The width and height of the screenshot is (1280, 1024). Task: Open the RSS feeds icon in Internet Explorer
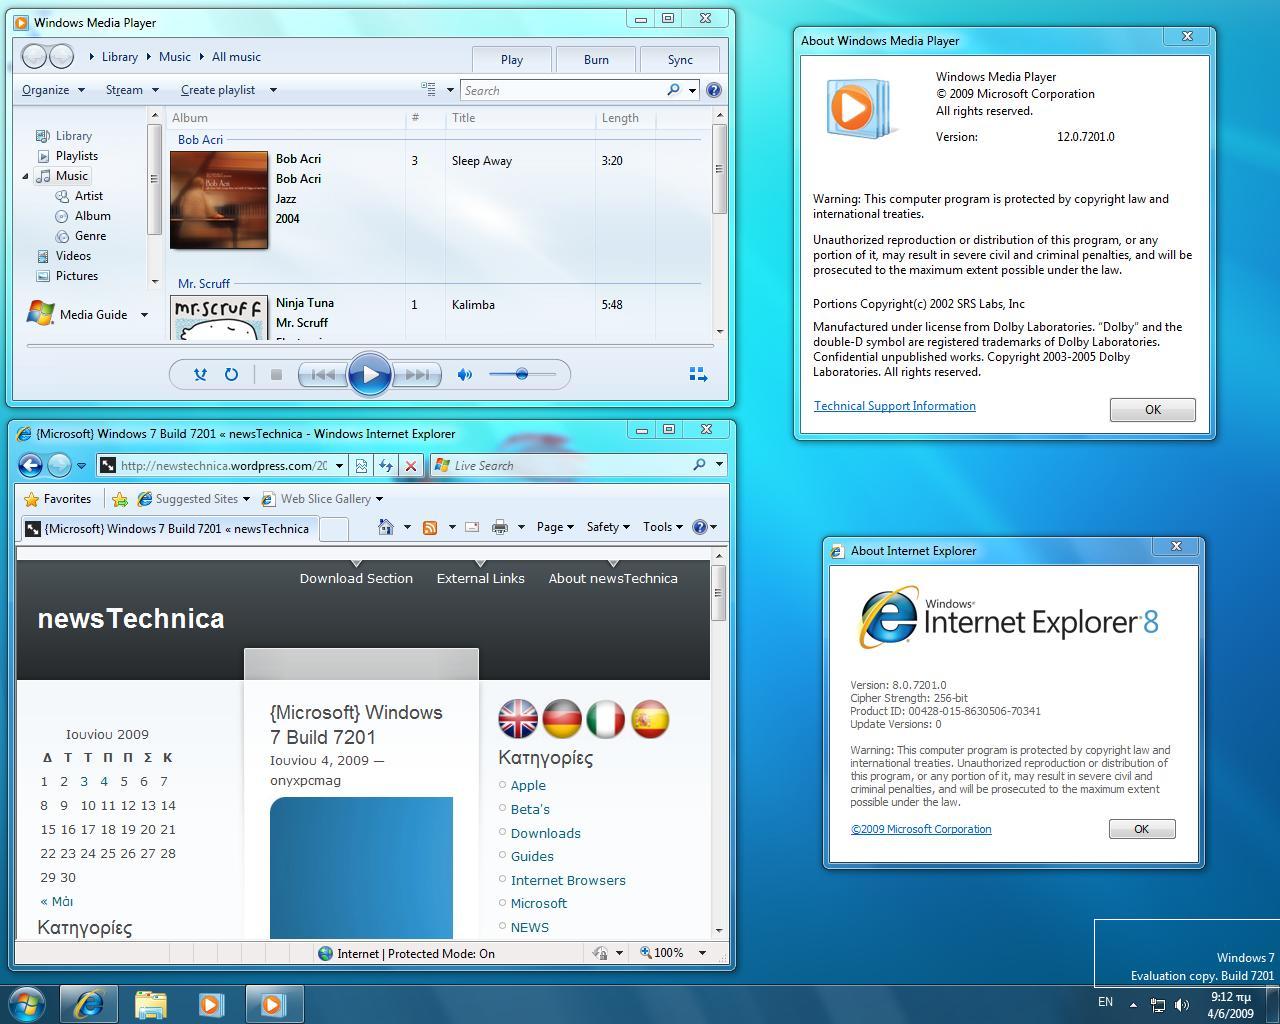pyautogui.click(x=429, y=526)
